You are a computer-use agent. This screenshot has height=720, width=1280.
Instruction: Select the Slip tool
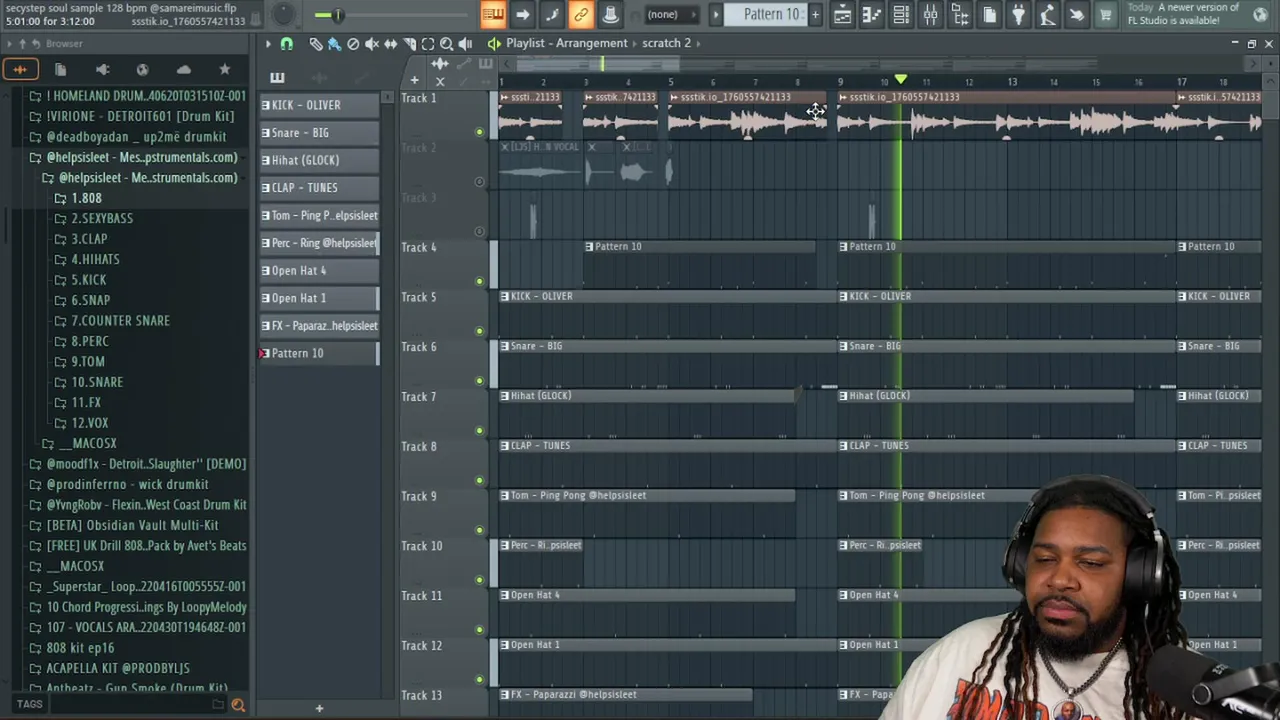click(x=390, y=44)
